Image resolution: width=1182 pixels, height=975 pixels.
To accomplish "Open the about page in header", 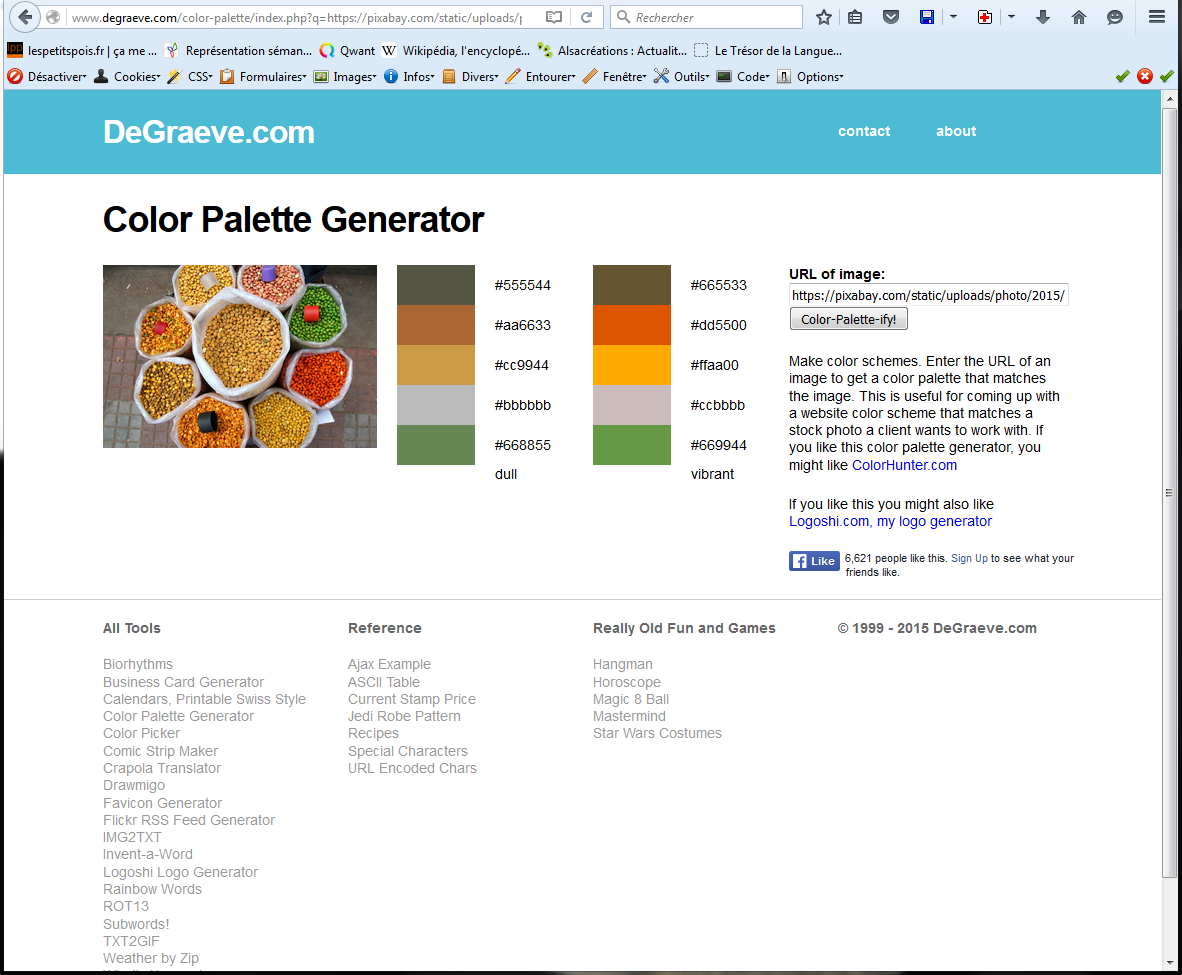I will [956, 131].
